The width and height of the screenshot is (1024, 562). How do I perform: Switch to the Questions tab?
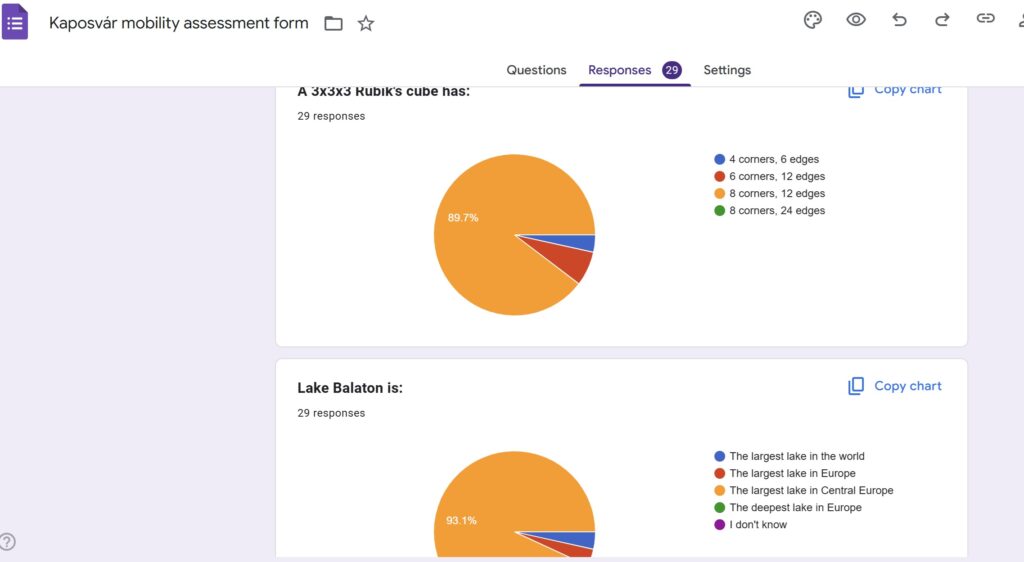(x=536, y=70)
